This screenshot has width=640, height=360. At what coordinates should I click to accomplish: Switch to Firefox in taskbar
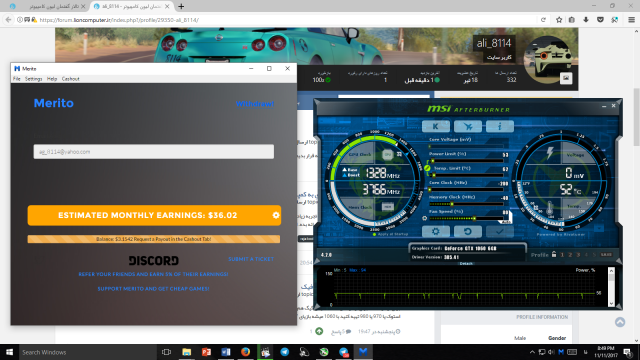(x=245, y=352)
